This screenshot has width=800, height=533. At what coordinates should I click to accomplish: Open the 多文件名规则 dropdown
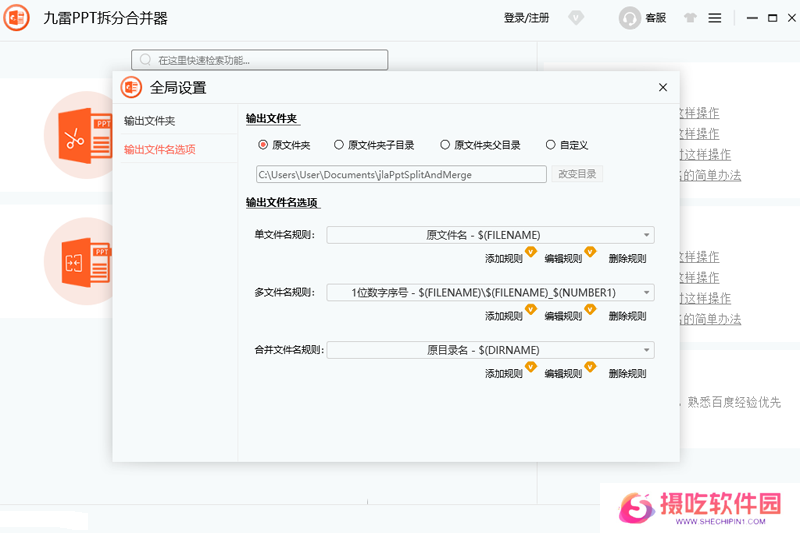(647, 293)
